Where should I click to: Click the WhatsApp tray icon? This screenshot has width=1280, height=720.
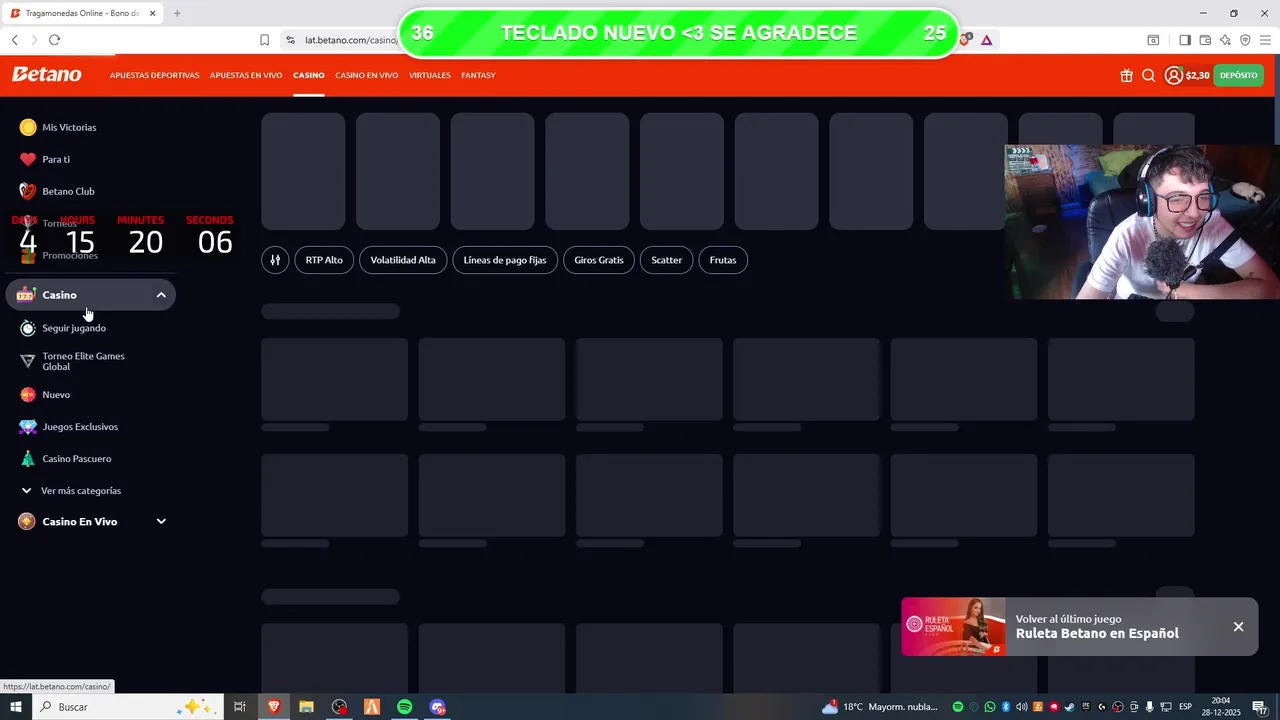pos(989,706)
